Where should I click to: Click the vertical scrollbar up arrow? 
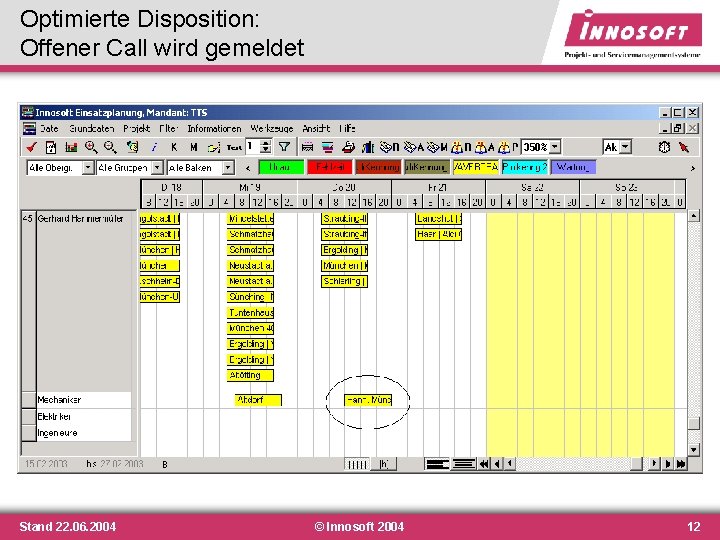point(694,216)
